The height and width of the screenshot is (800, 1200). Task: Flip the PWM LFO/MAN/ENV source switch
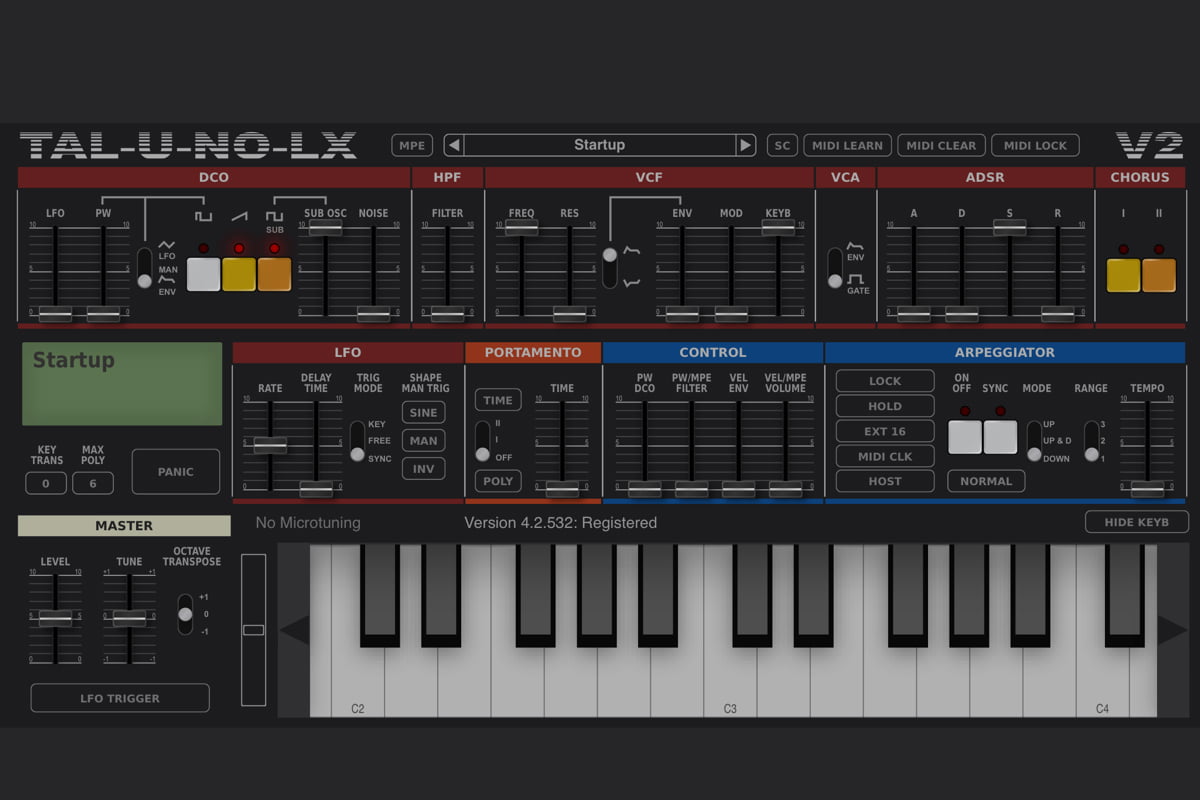(x=145, y=269)
